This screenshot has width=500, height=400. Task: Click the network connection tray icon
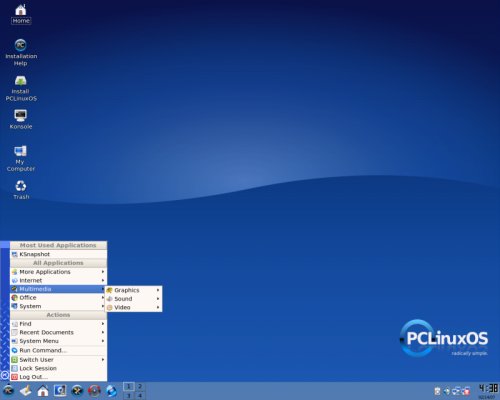pyautogui.click(x=456, y=391)
